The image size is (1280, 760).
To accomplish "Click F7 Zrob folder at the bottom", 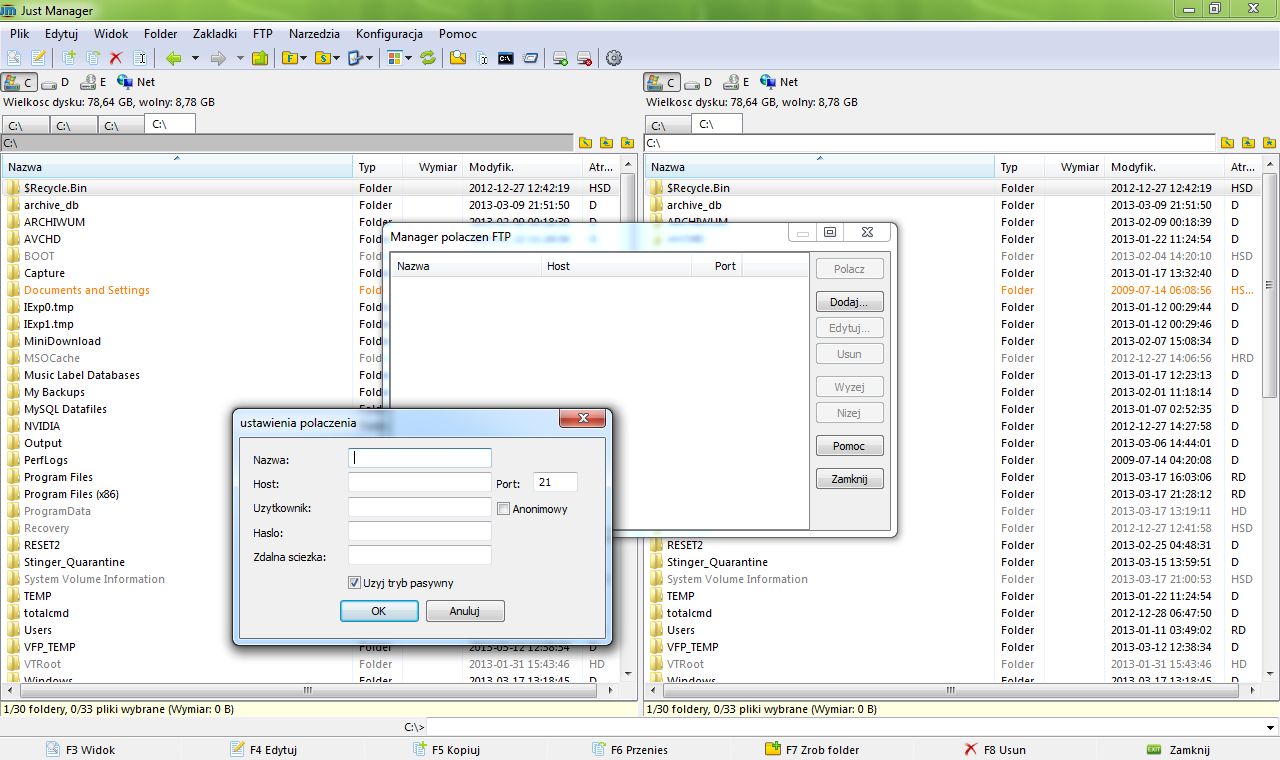I will point(812,749).
